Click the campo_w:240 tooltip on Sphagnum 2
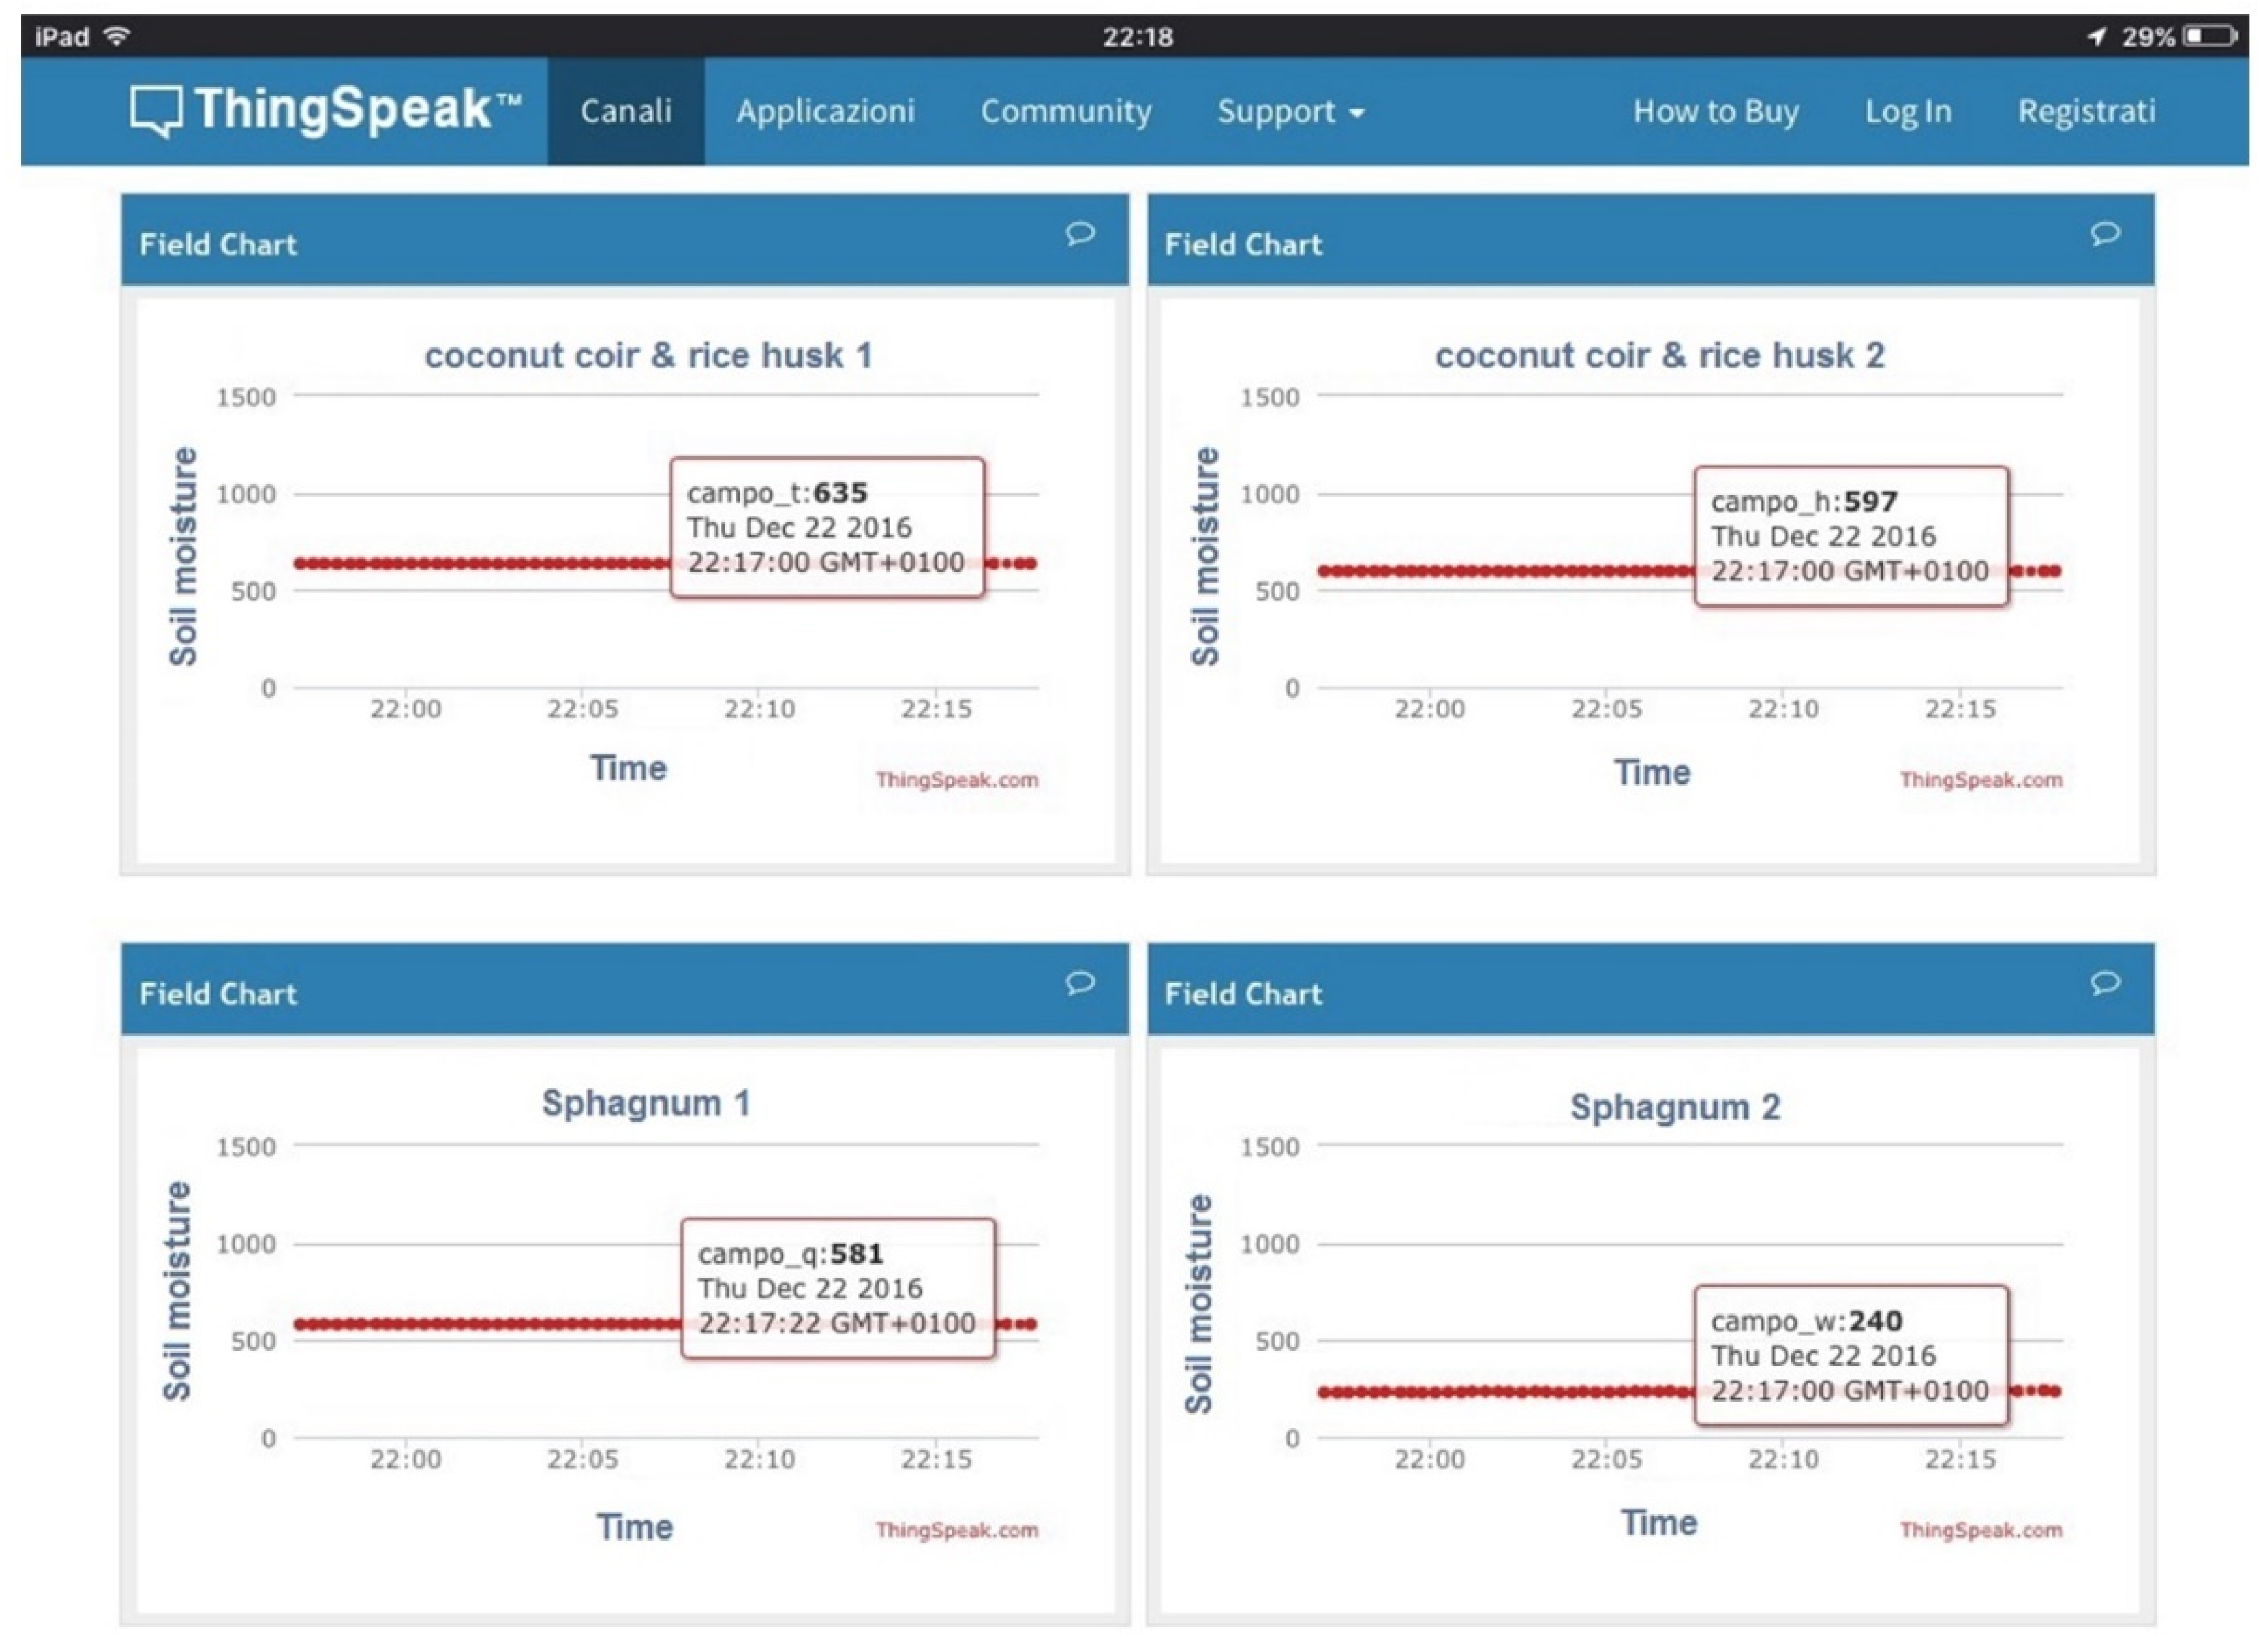The image size is (2264, 1652). (x=1850, y=1355)
